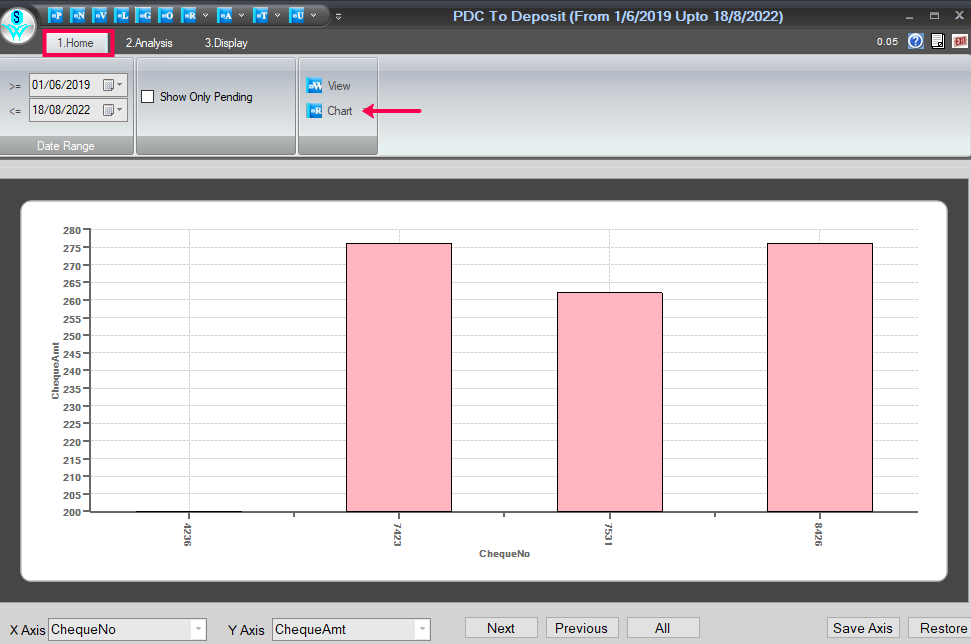Viewport: 971px width, 644px height.
Task: Click the G quick access toolbar icon
Action: tap(144, 16)
